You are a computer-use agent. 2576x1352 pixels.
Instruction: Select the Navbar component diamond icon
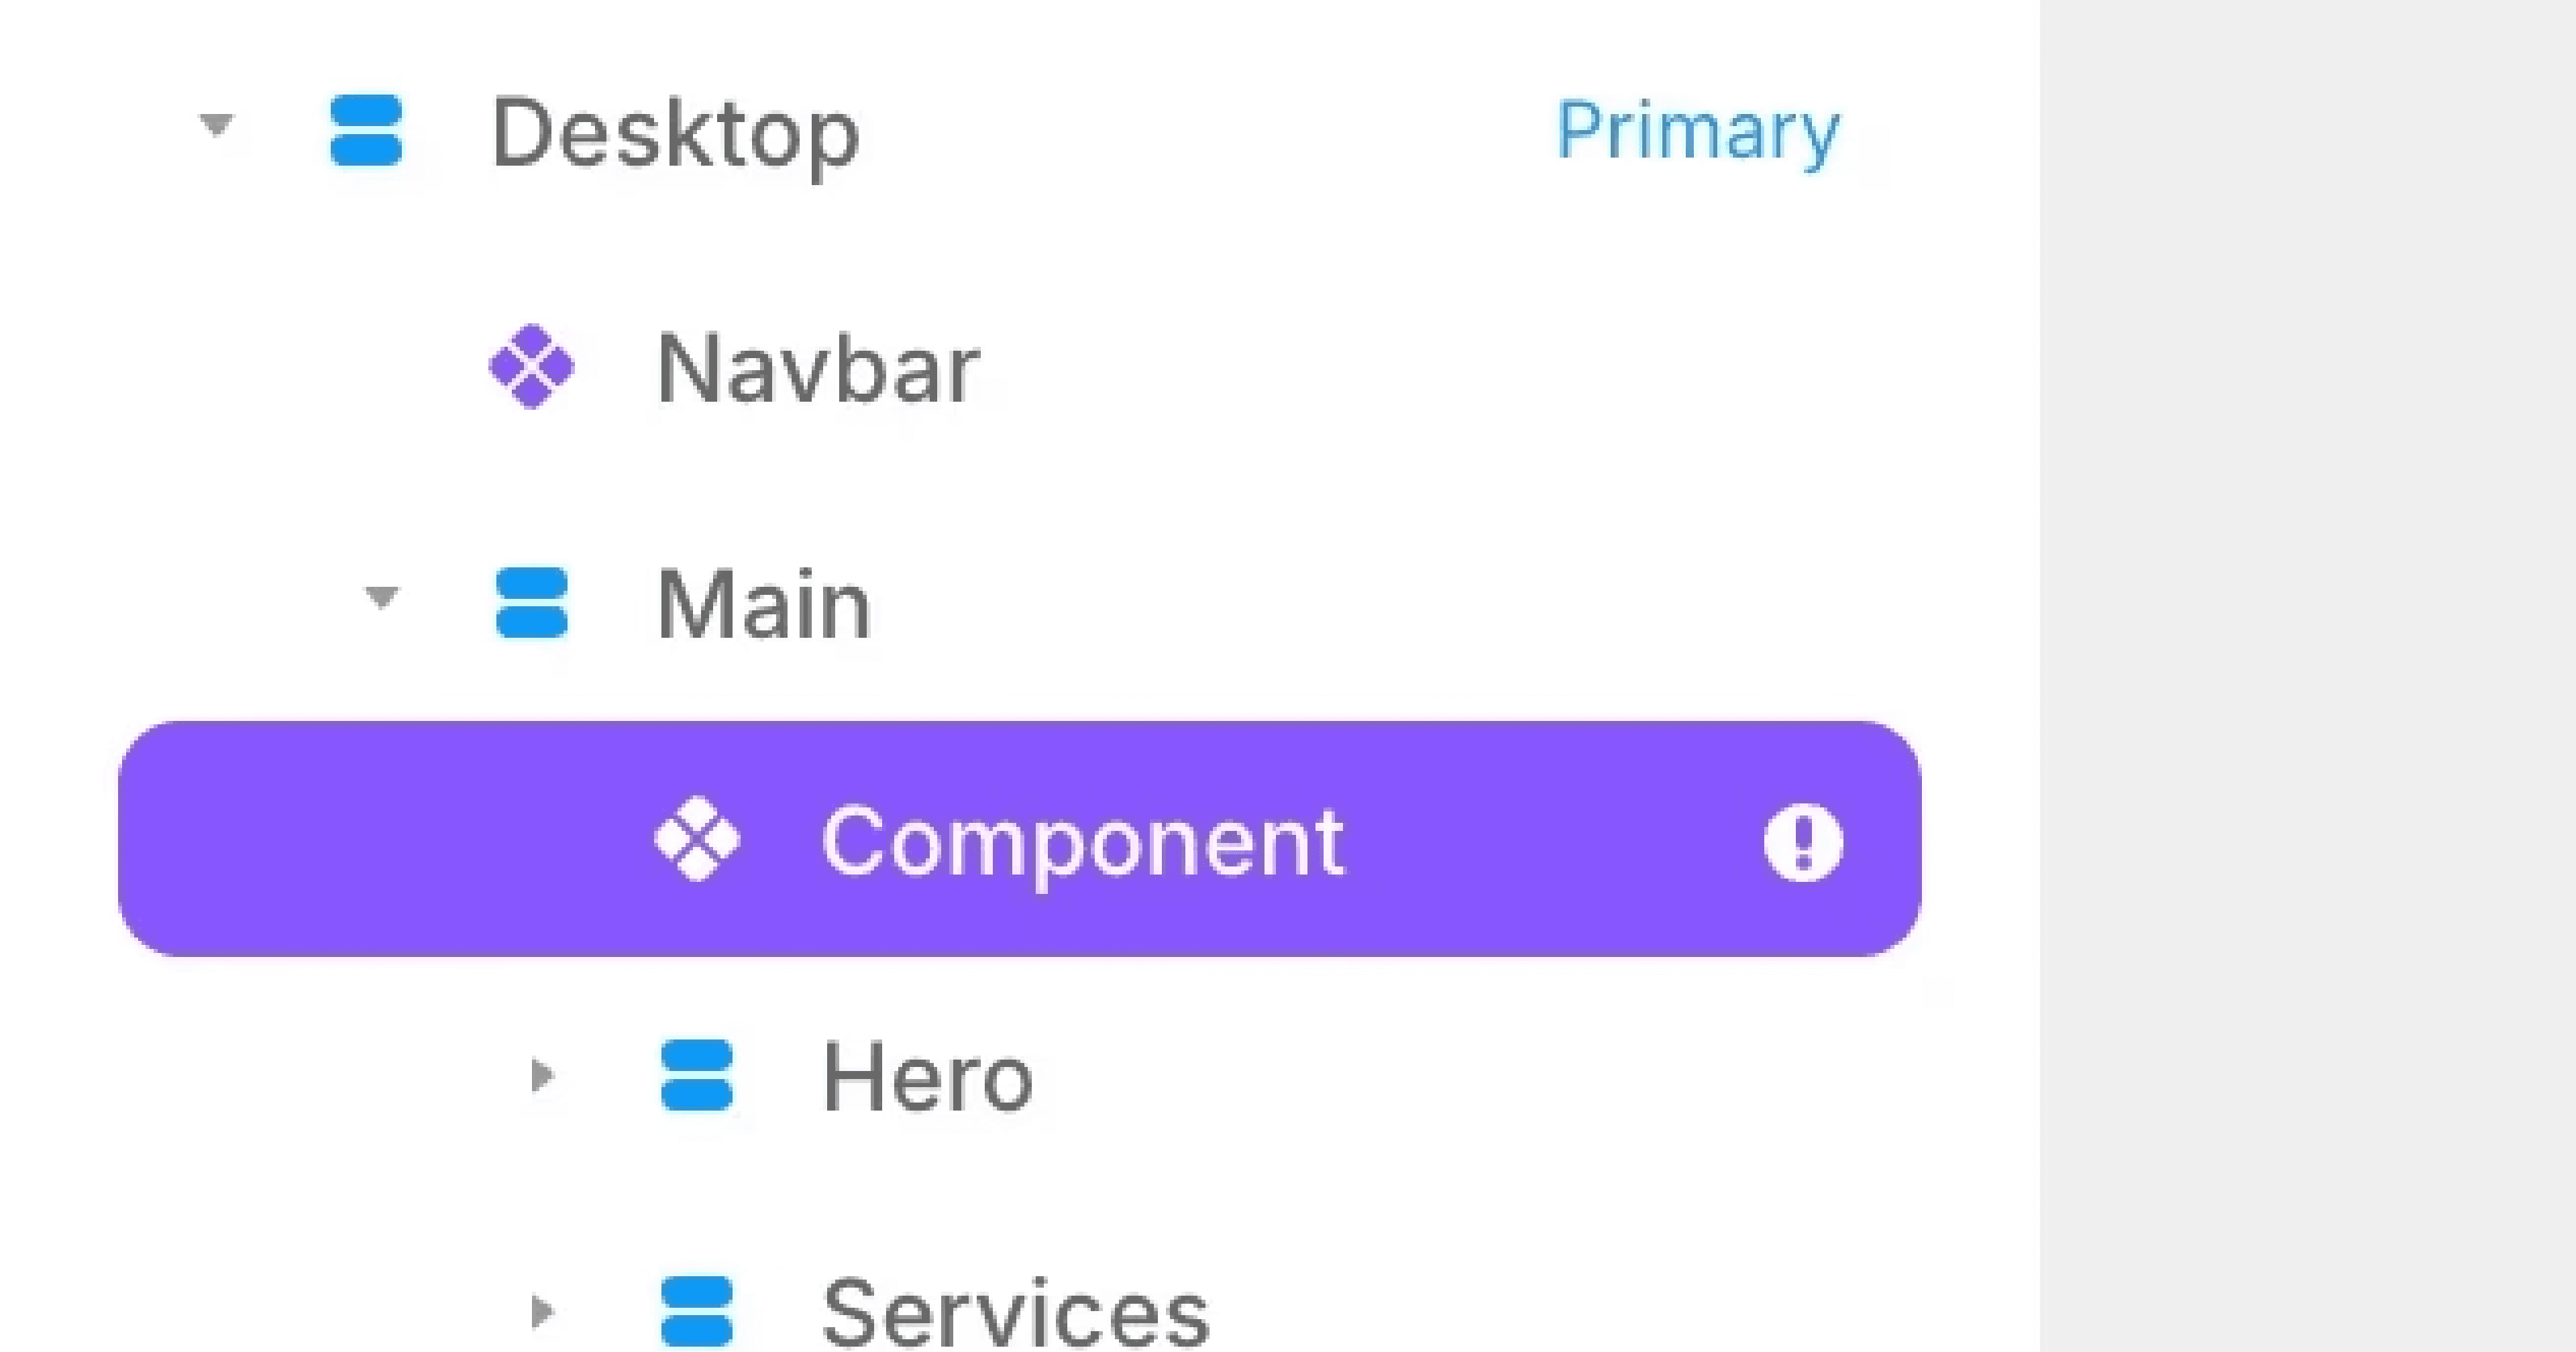tap(532, 368)
